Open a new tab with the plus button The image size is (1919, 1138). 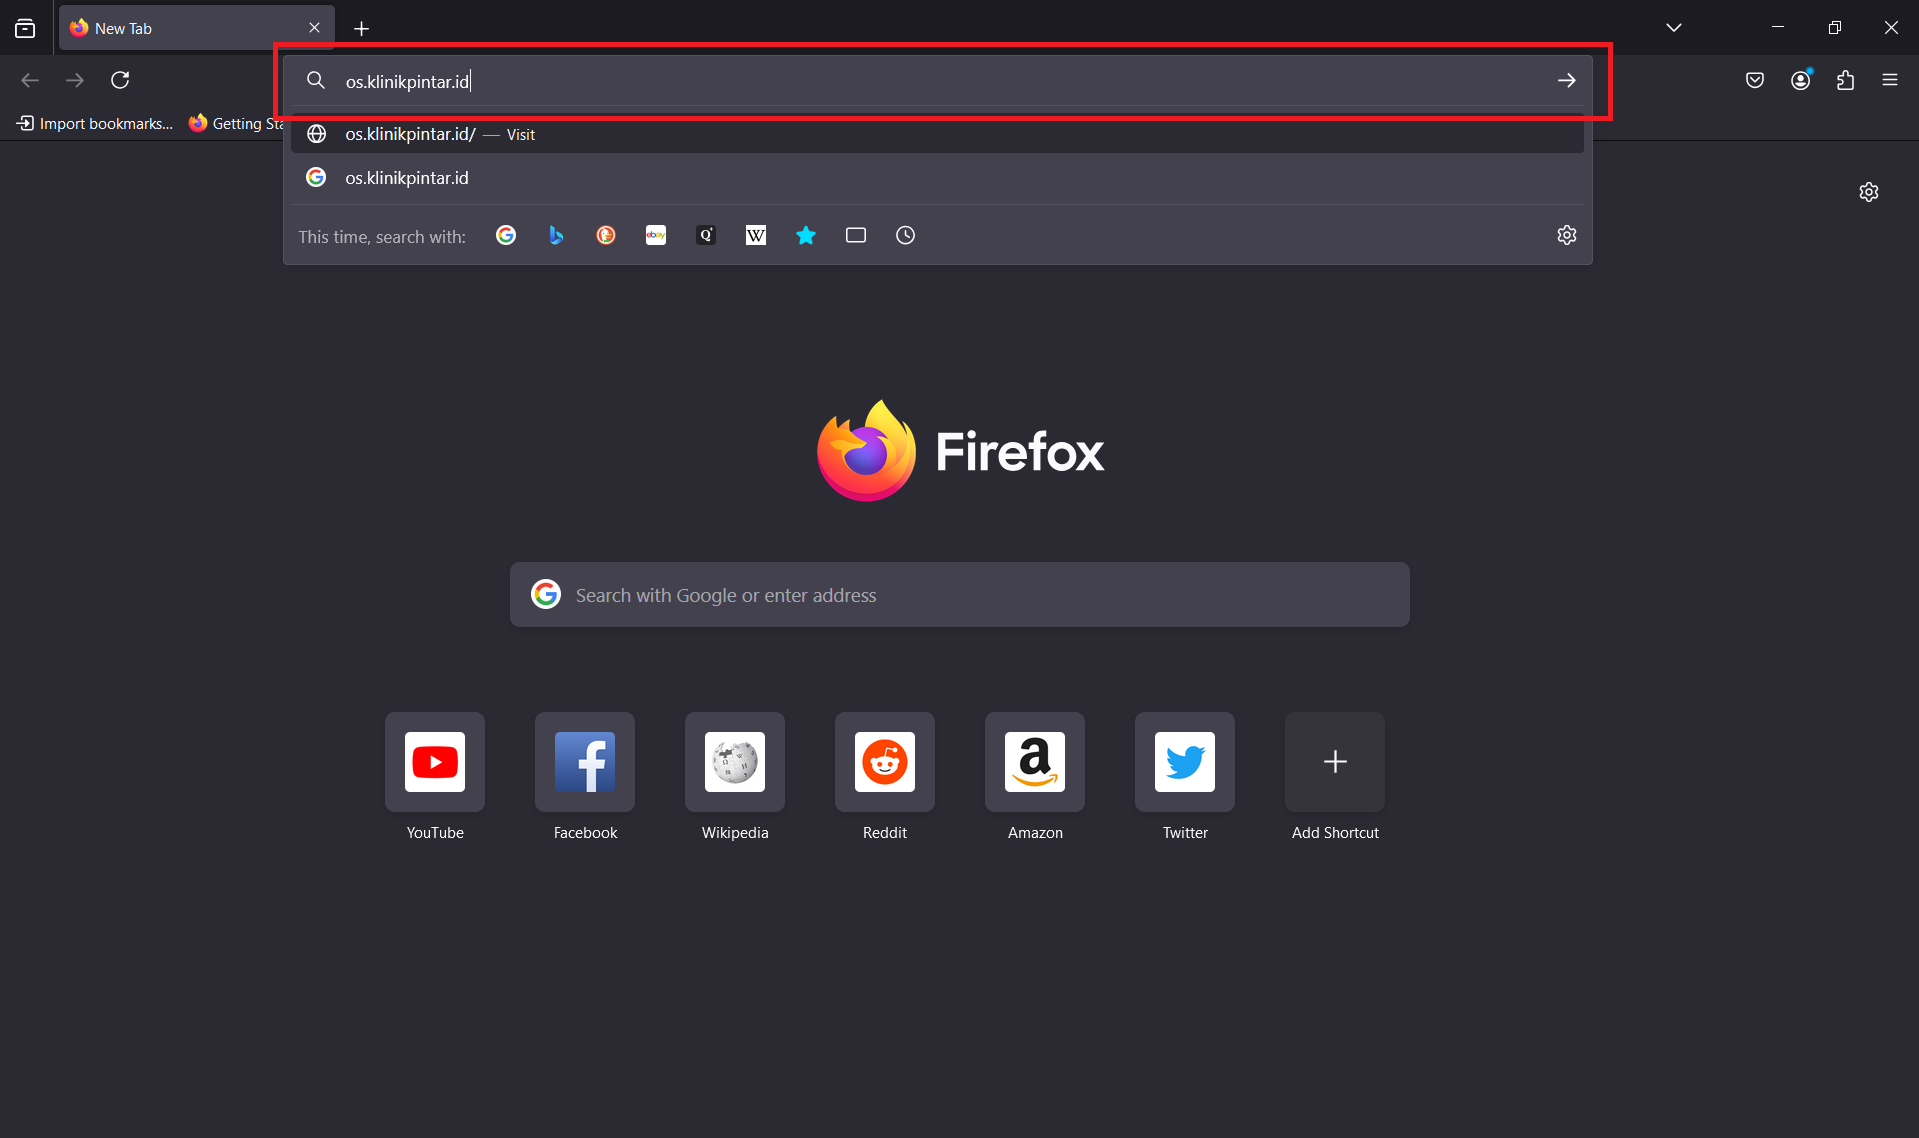[362, 28]
